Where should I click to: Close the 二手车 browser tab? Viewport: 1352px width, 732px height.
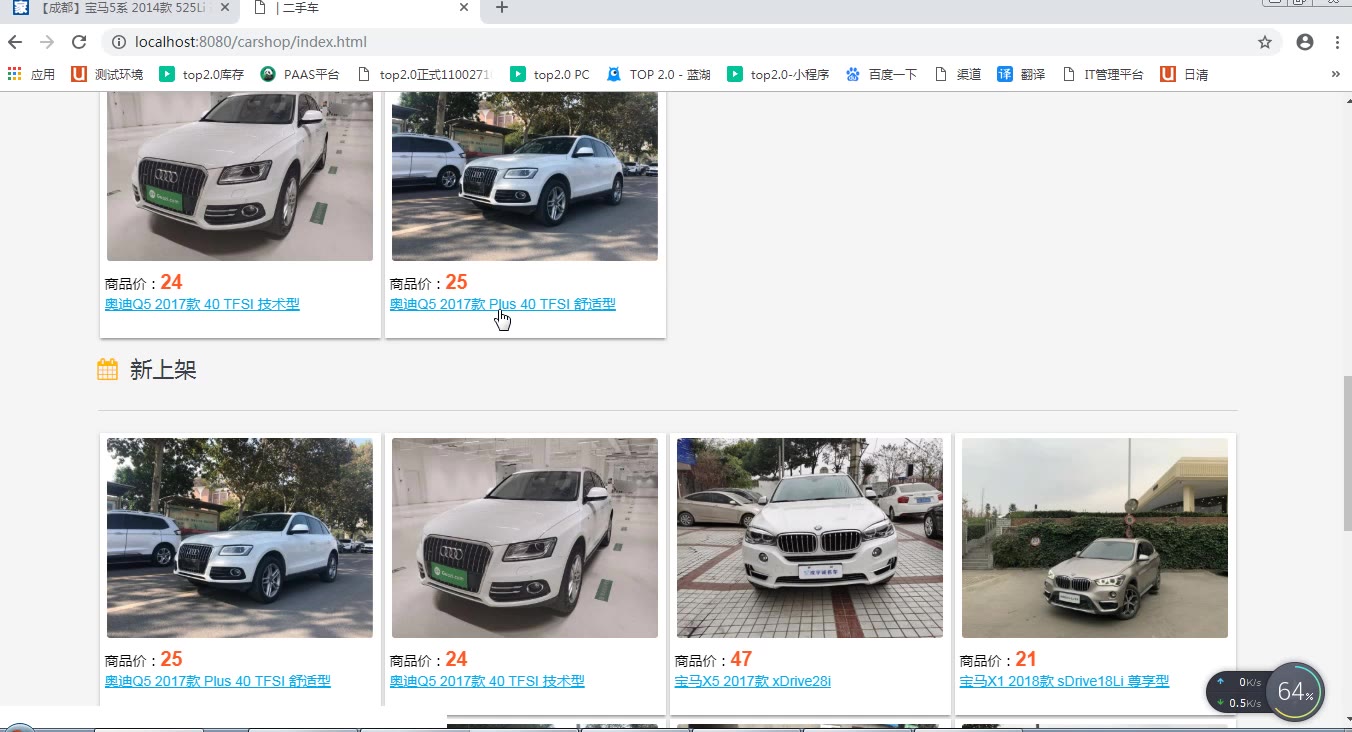464,7
